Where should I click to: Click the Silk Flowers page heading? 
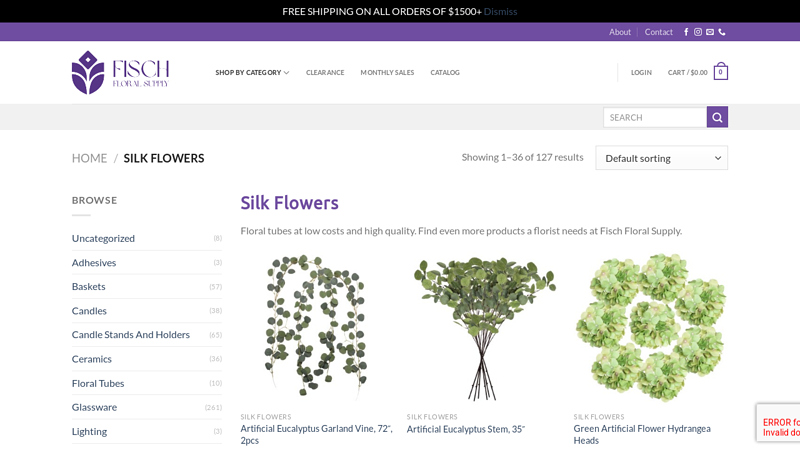[289, 203]
